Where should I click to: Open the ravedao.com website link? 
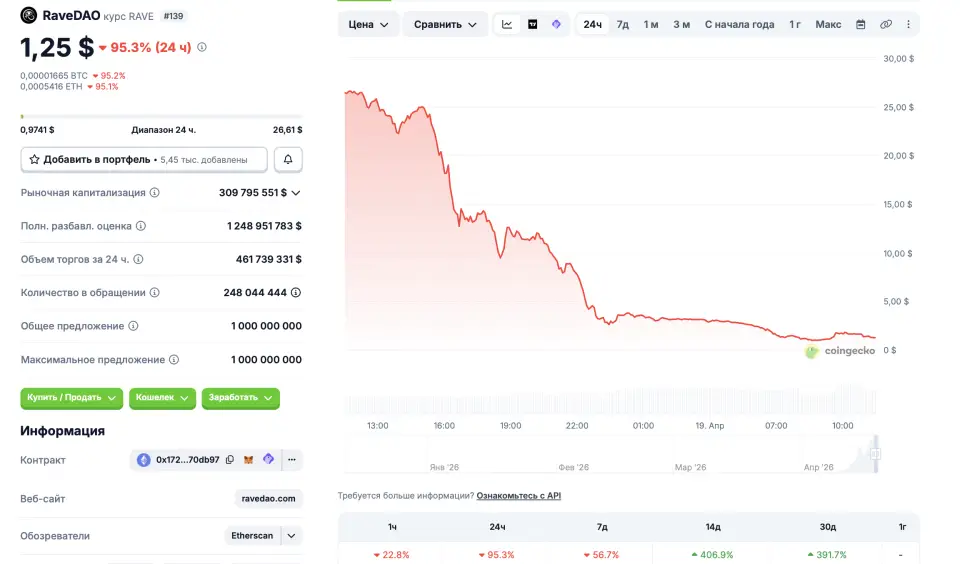point(269,498)
